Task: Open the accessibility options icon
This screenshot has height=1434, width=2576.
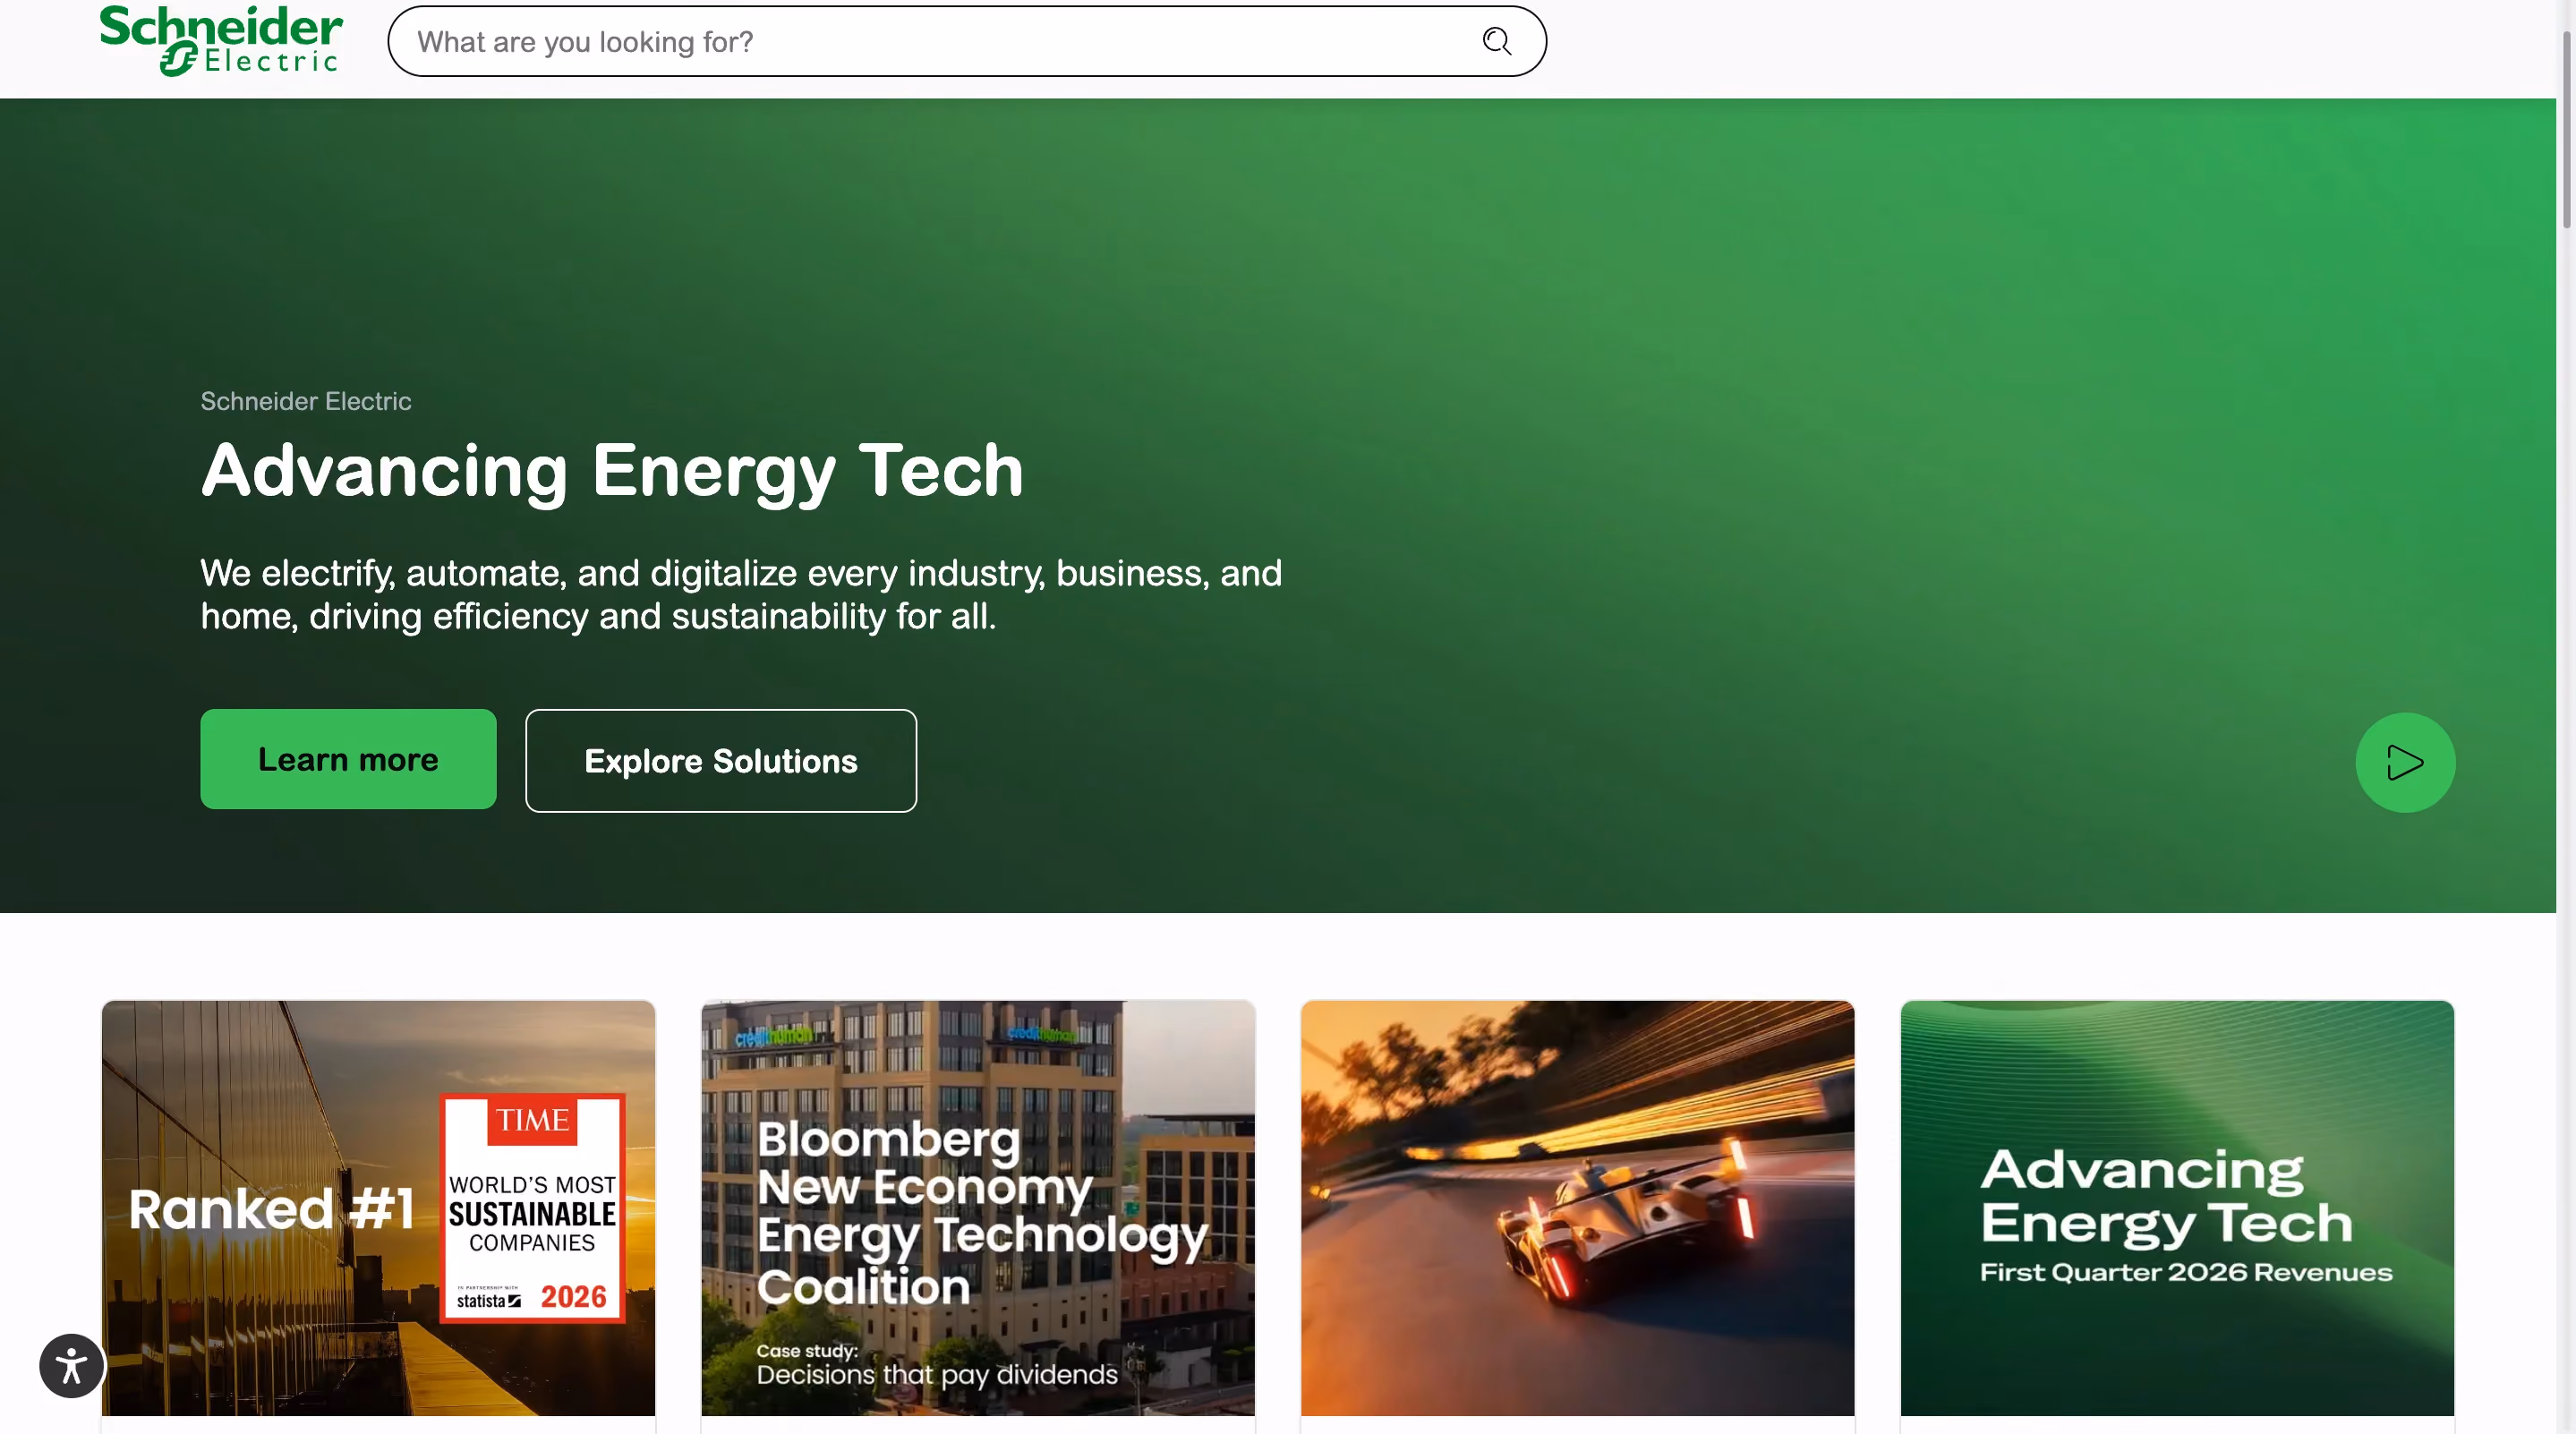Action: pos(72,1365)
